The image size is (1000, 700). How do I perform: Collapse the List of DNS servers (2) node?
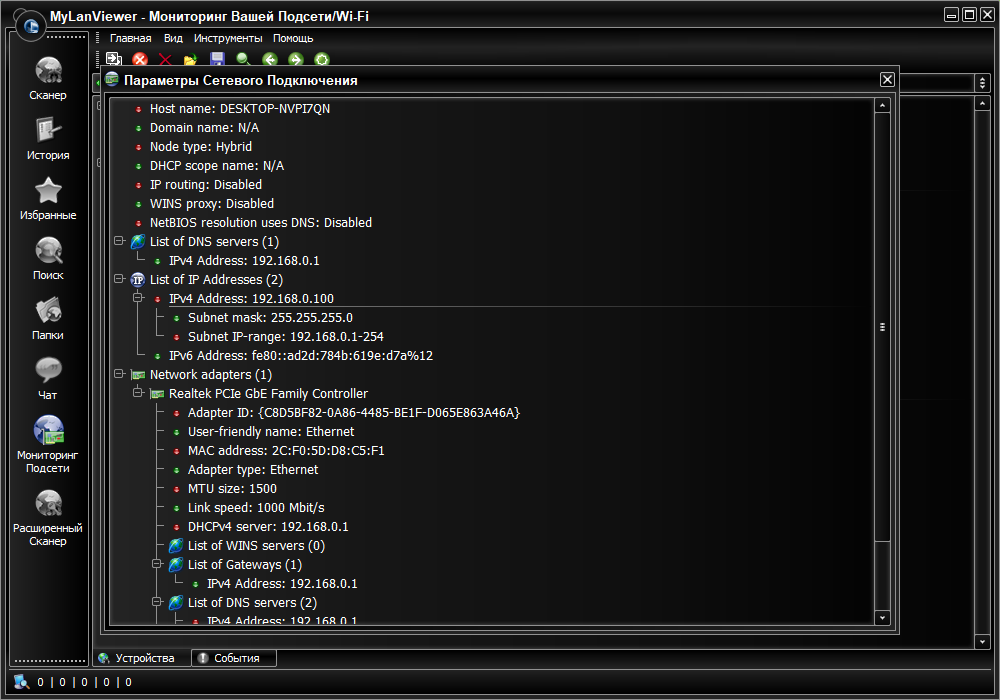point(157,602)
